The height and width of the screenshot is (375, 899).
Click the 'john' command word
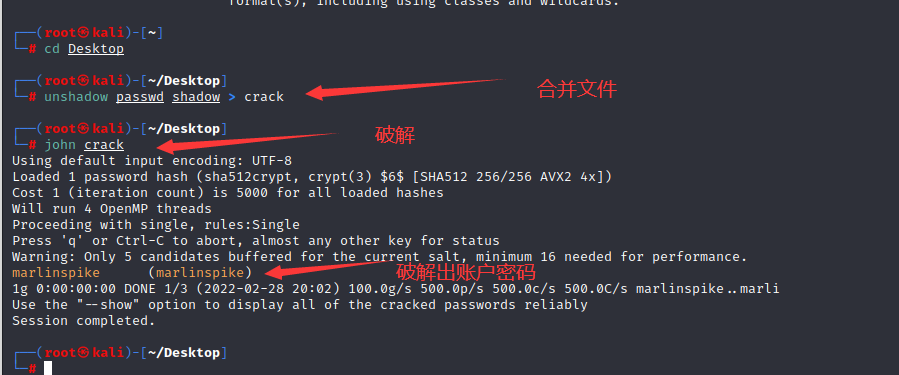60,145
